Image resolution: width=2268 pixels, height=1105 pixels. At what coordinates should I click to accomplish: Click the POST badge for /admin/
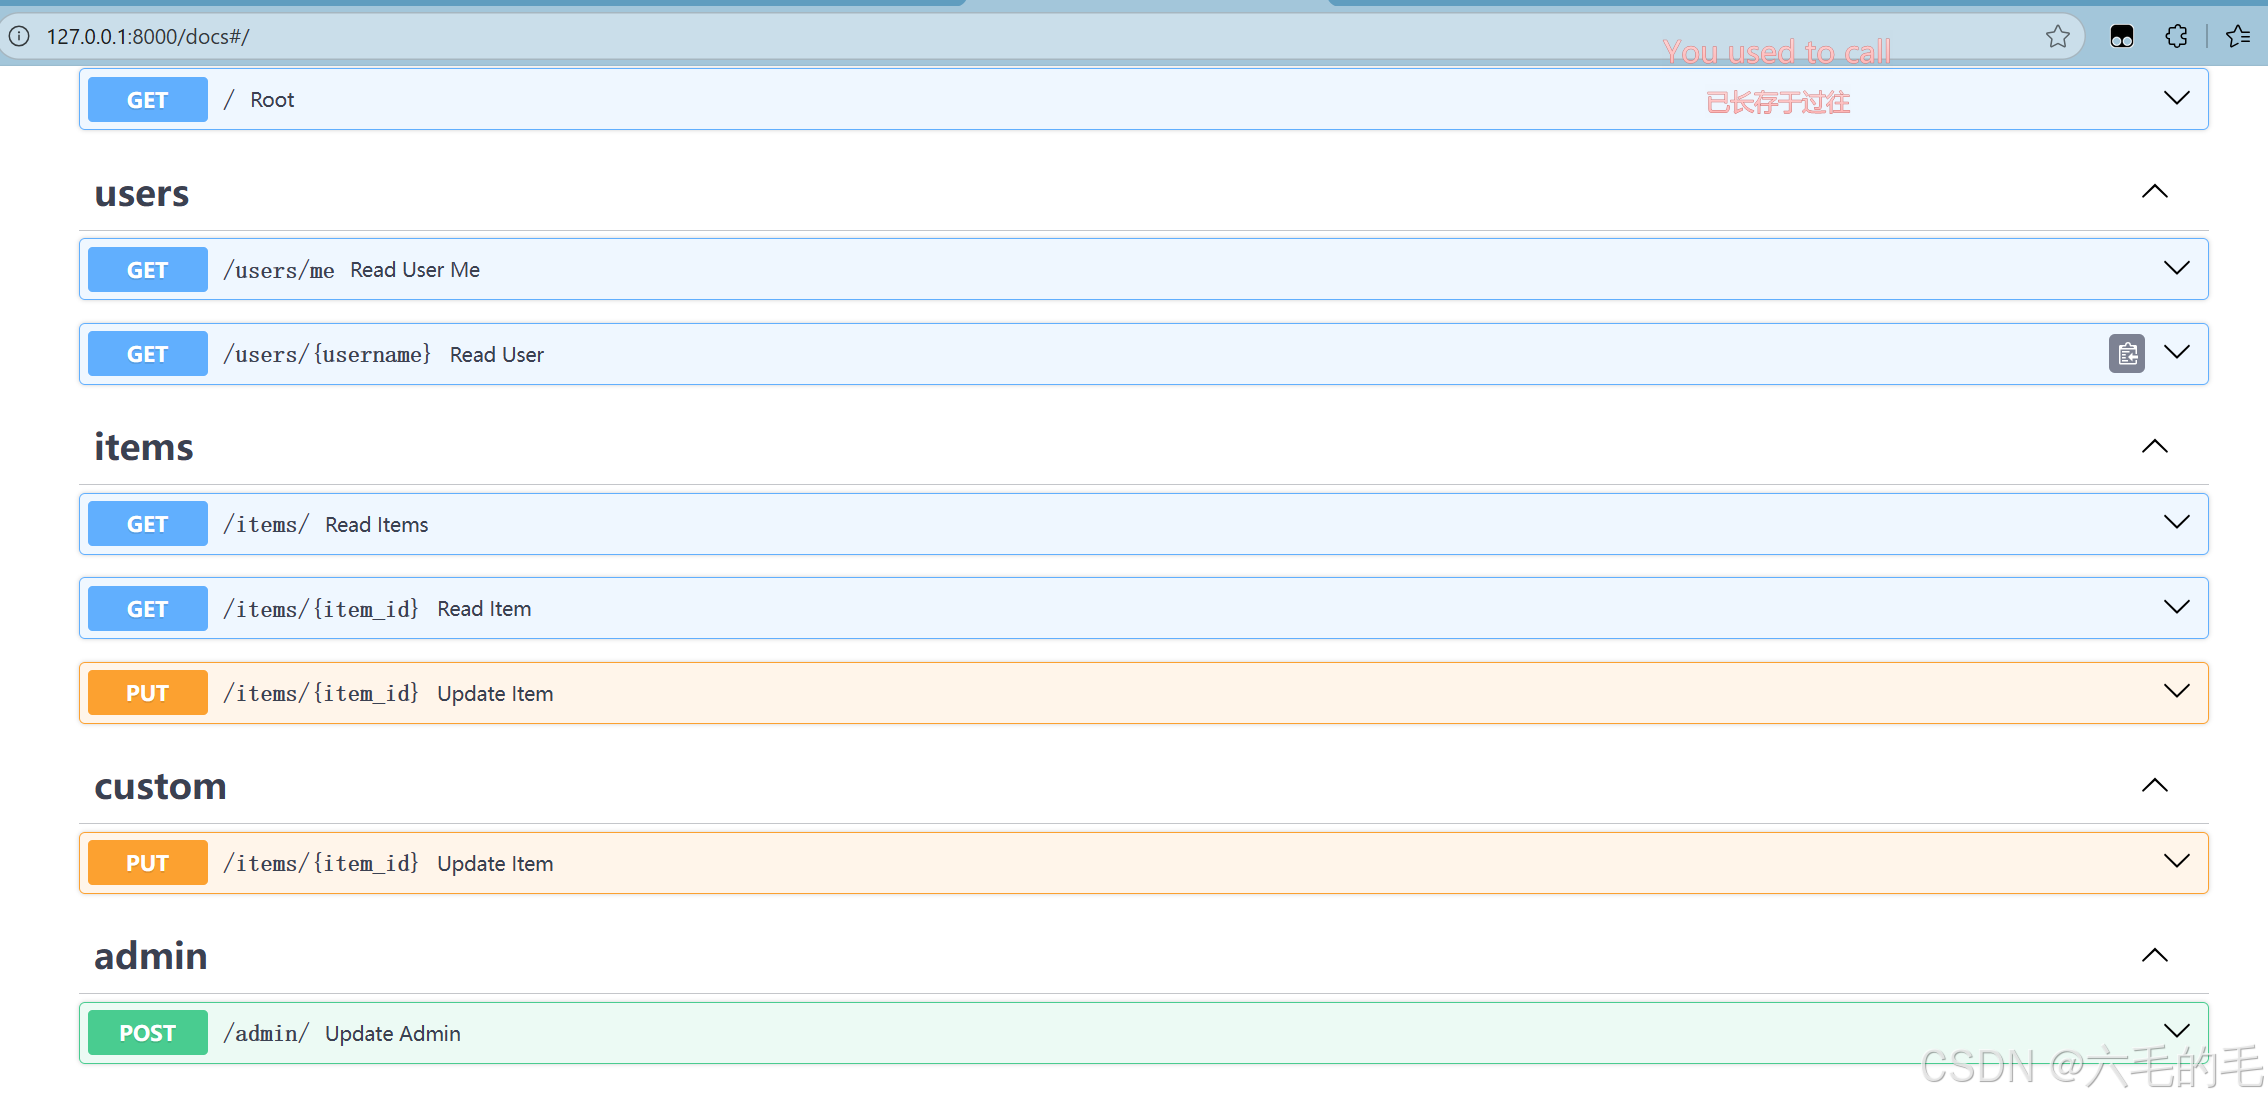[148, 1033]
